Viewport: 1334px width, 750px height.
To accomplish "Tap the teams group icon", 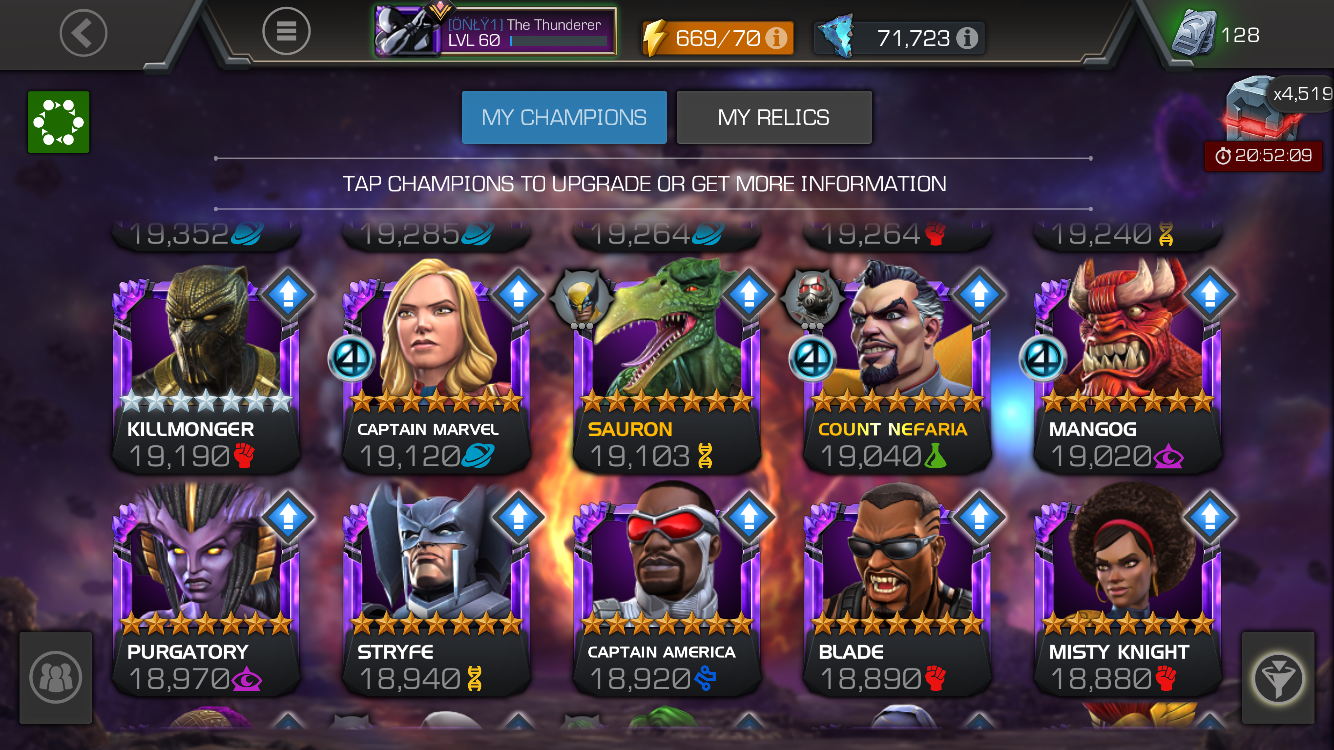I will (56, 678).
